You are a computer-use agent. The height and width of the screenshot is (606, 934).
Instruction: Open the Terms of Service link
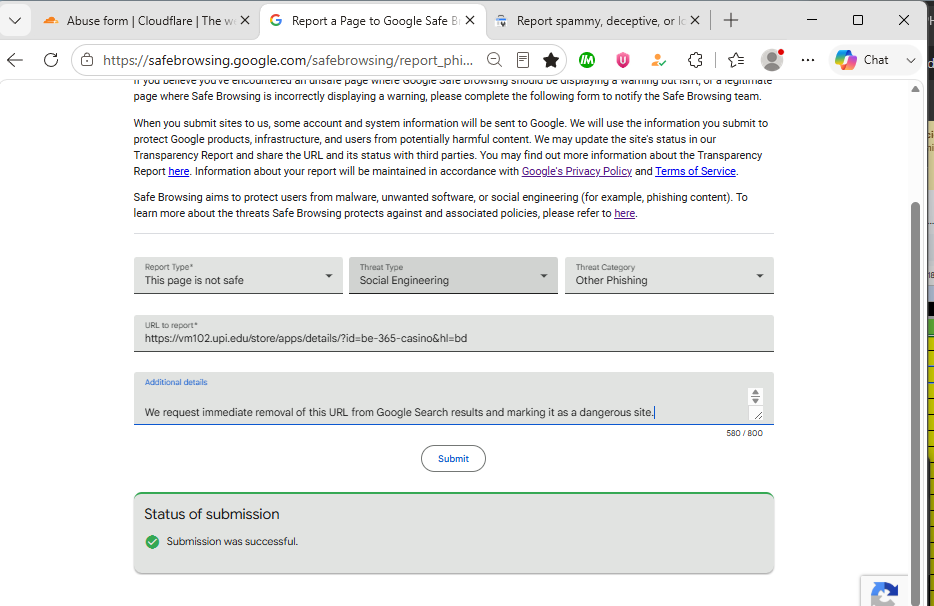pyautogui.click(x=695, y=172)
